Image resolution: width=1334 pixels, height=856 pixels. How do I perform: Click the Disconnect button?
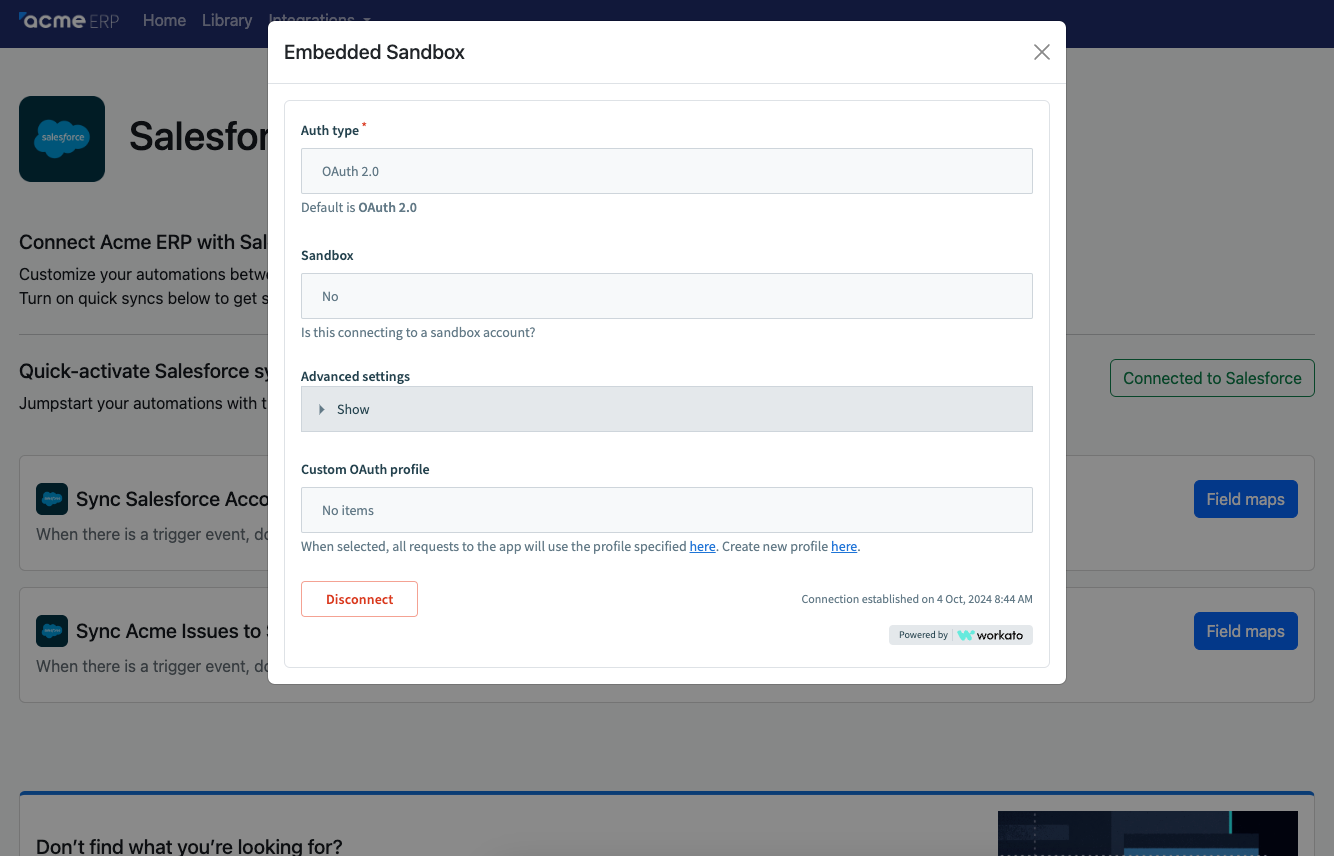[359, 599]
